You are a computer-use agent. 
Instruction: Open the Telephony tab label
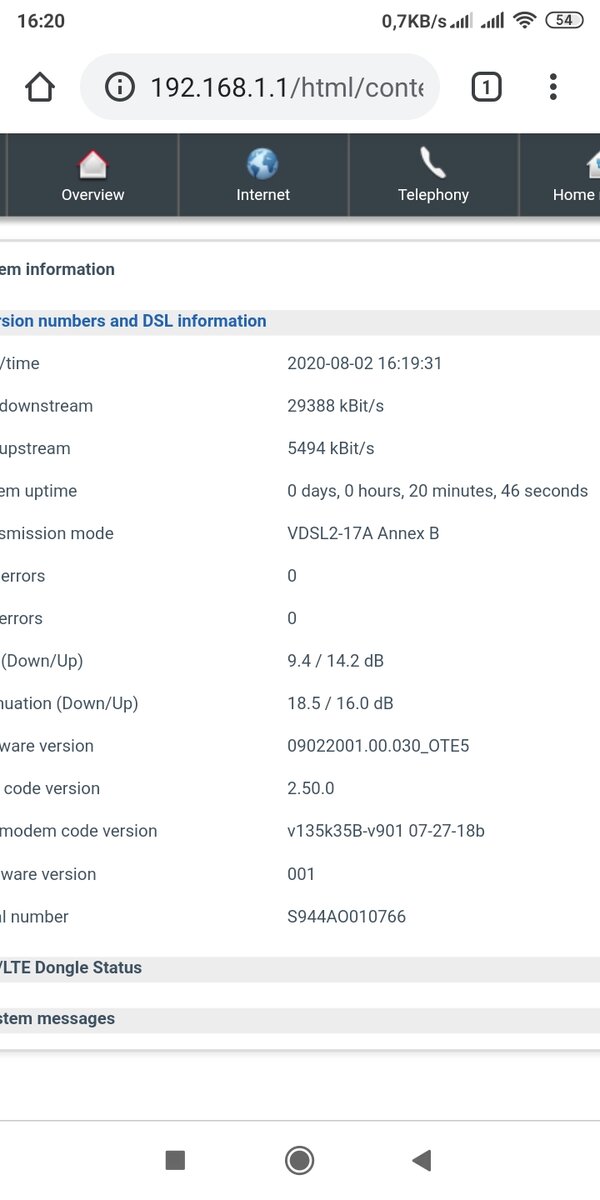coord(433,195)
